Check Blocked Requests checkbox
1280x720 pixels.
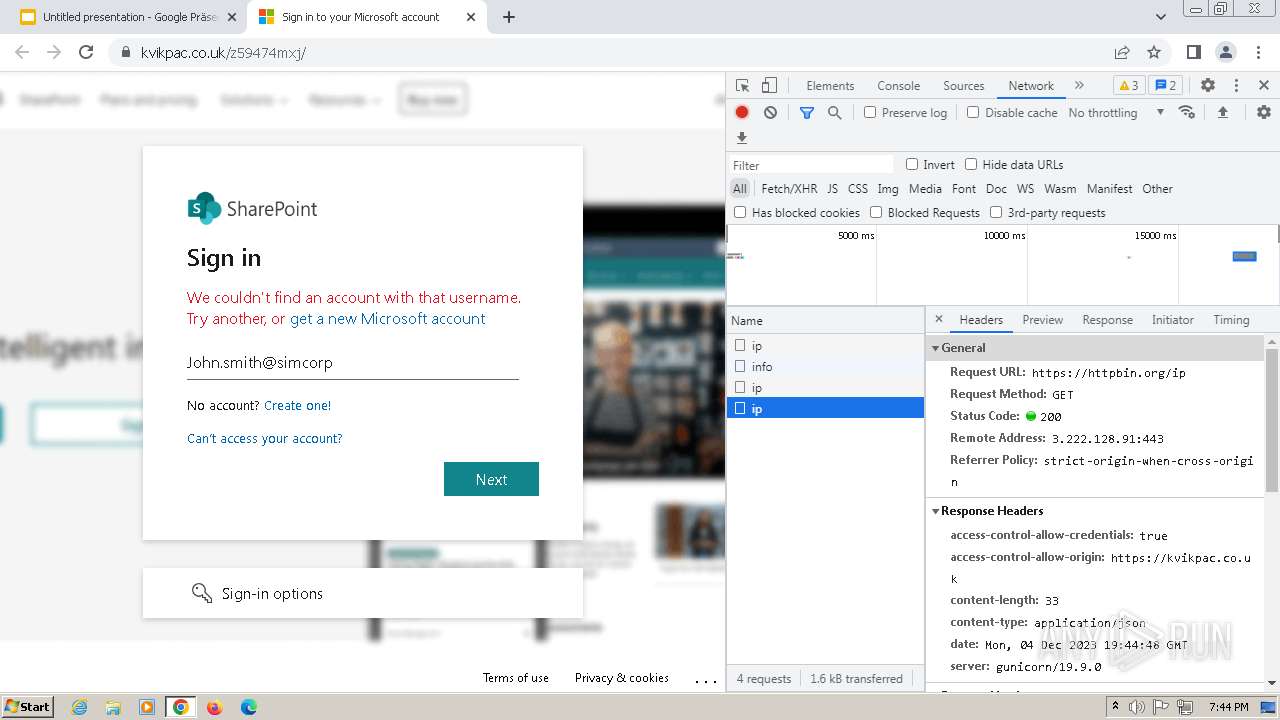pos(876,212)
